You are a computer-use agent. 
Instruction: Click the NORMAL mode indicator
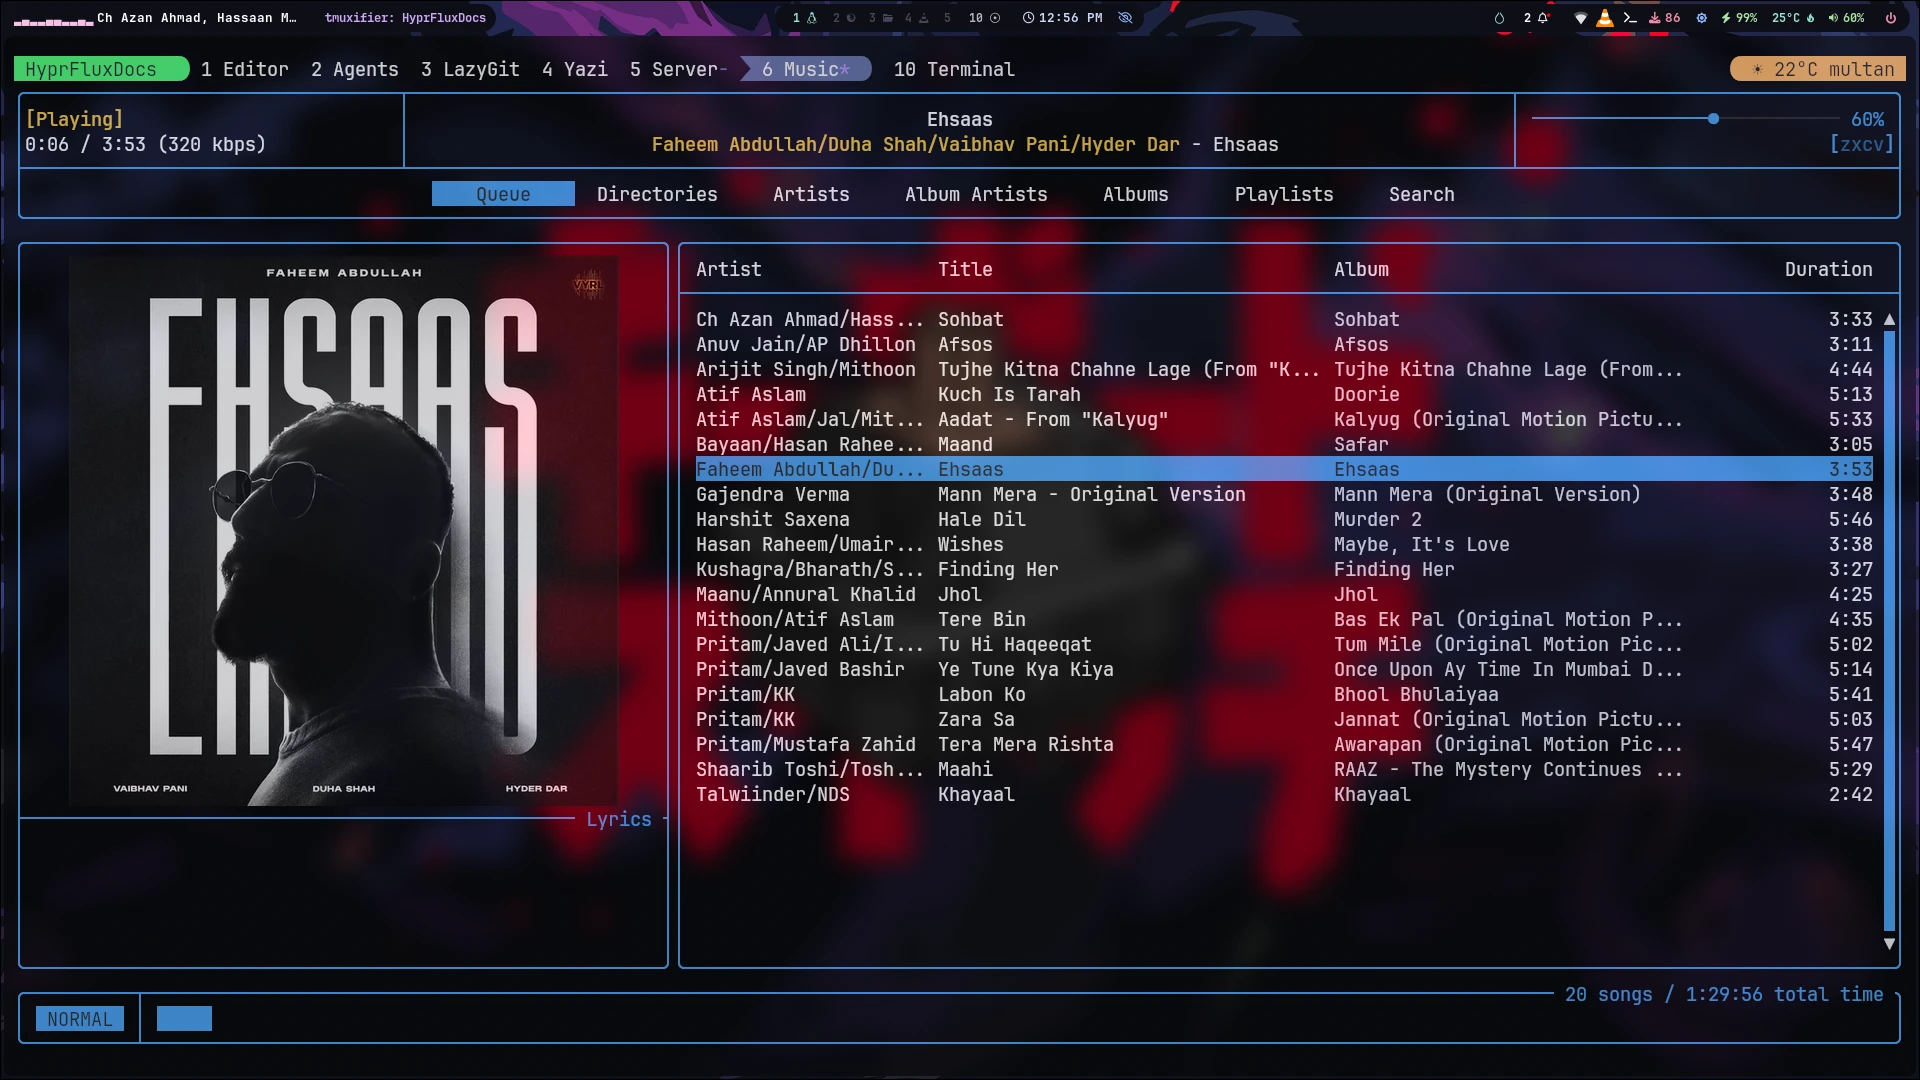click(x=80, y=1019)
